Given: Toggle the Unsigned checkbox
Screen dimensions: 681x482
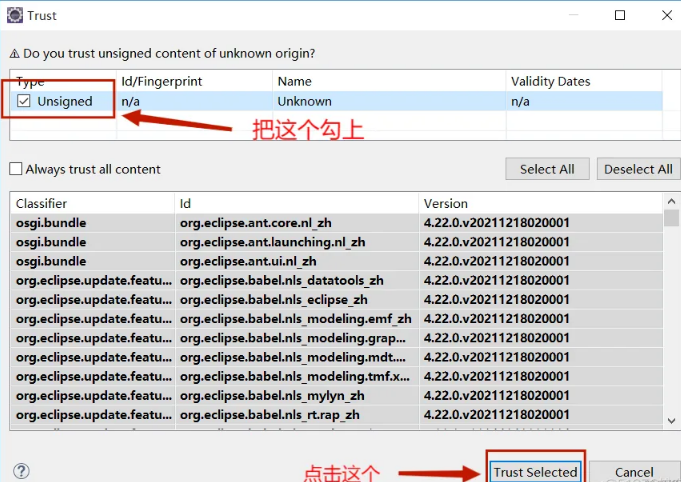Looking at the screenshot, I should click(x=24, y=101).
